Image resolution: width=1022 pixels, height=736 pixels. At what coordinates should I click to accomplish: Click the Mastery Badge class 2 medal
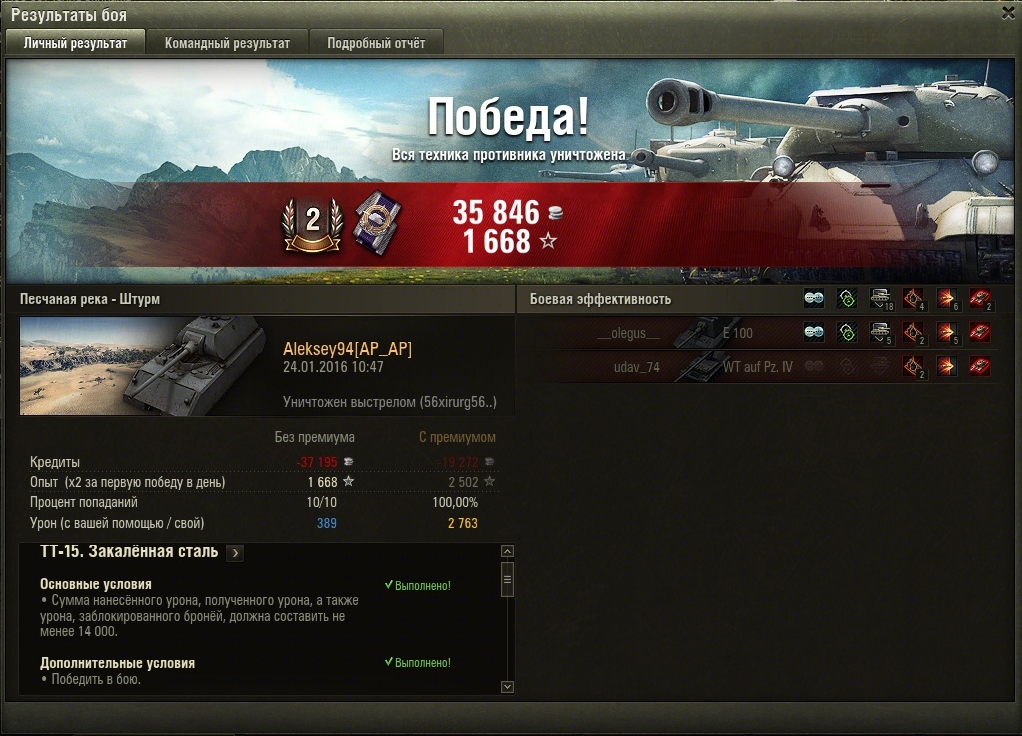coord(313,224)
